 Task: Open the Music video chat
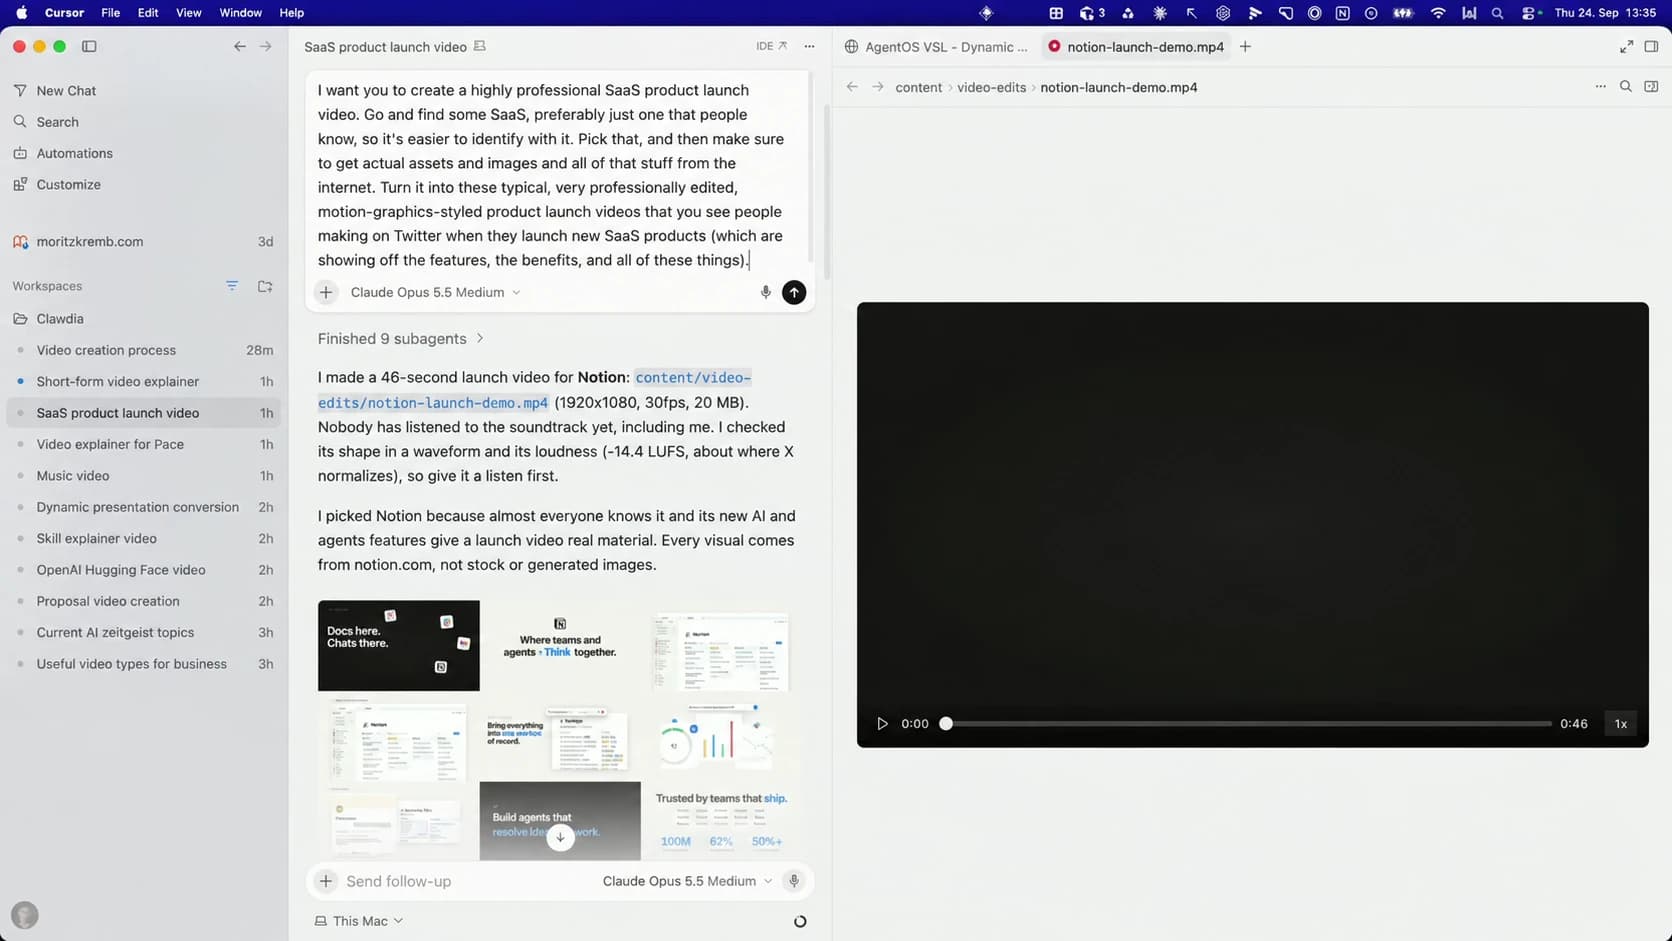point(144,476)
